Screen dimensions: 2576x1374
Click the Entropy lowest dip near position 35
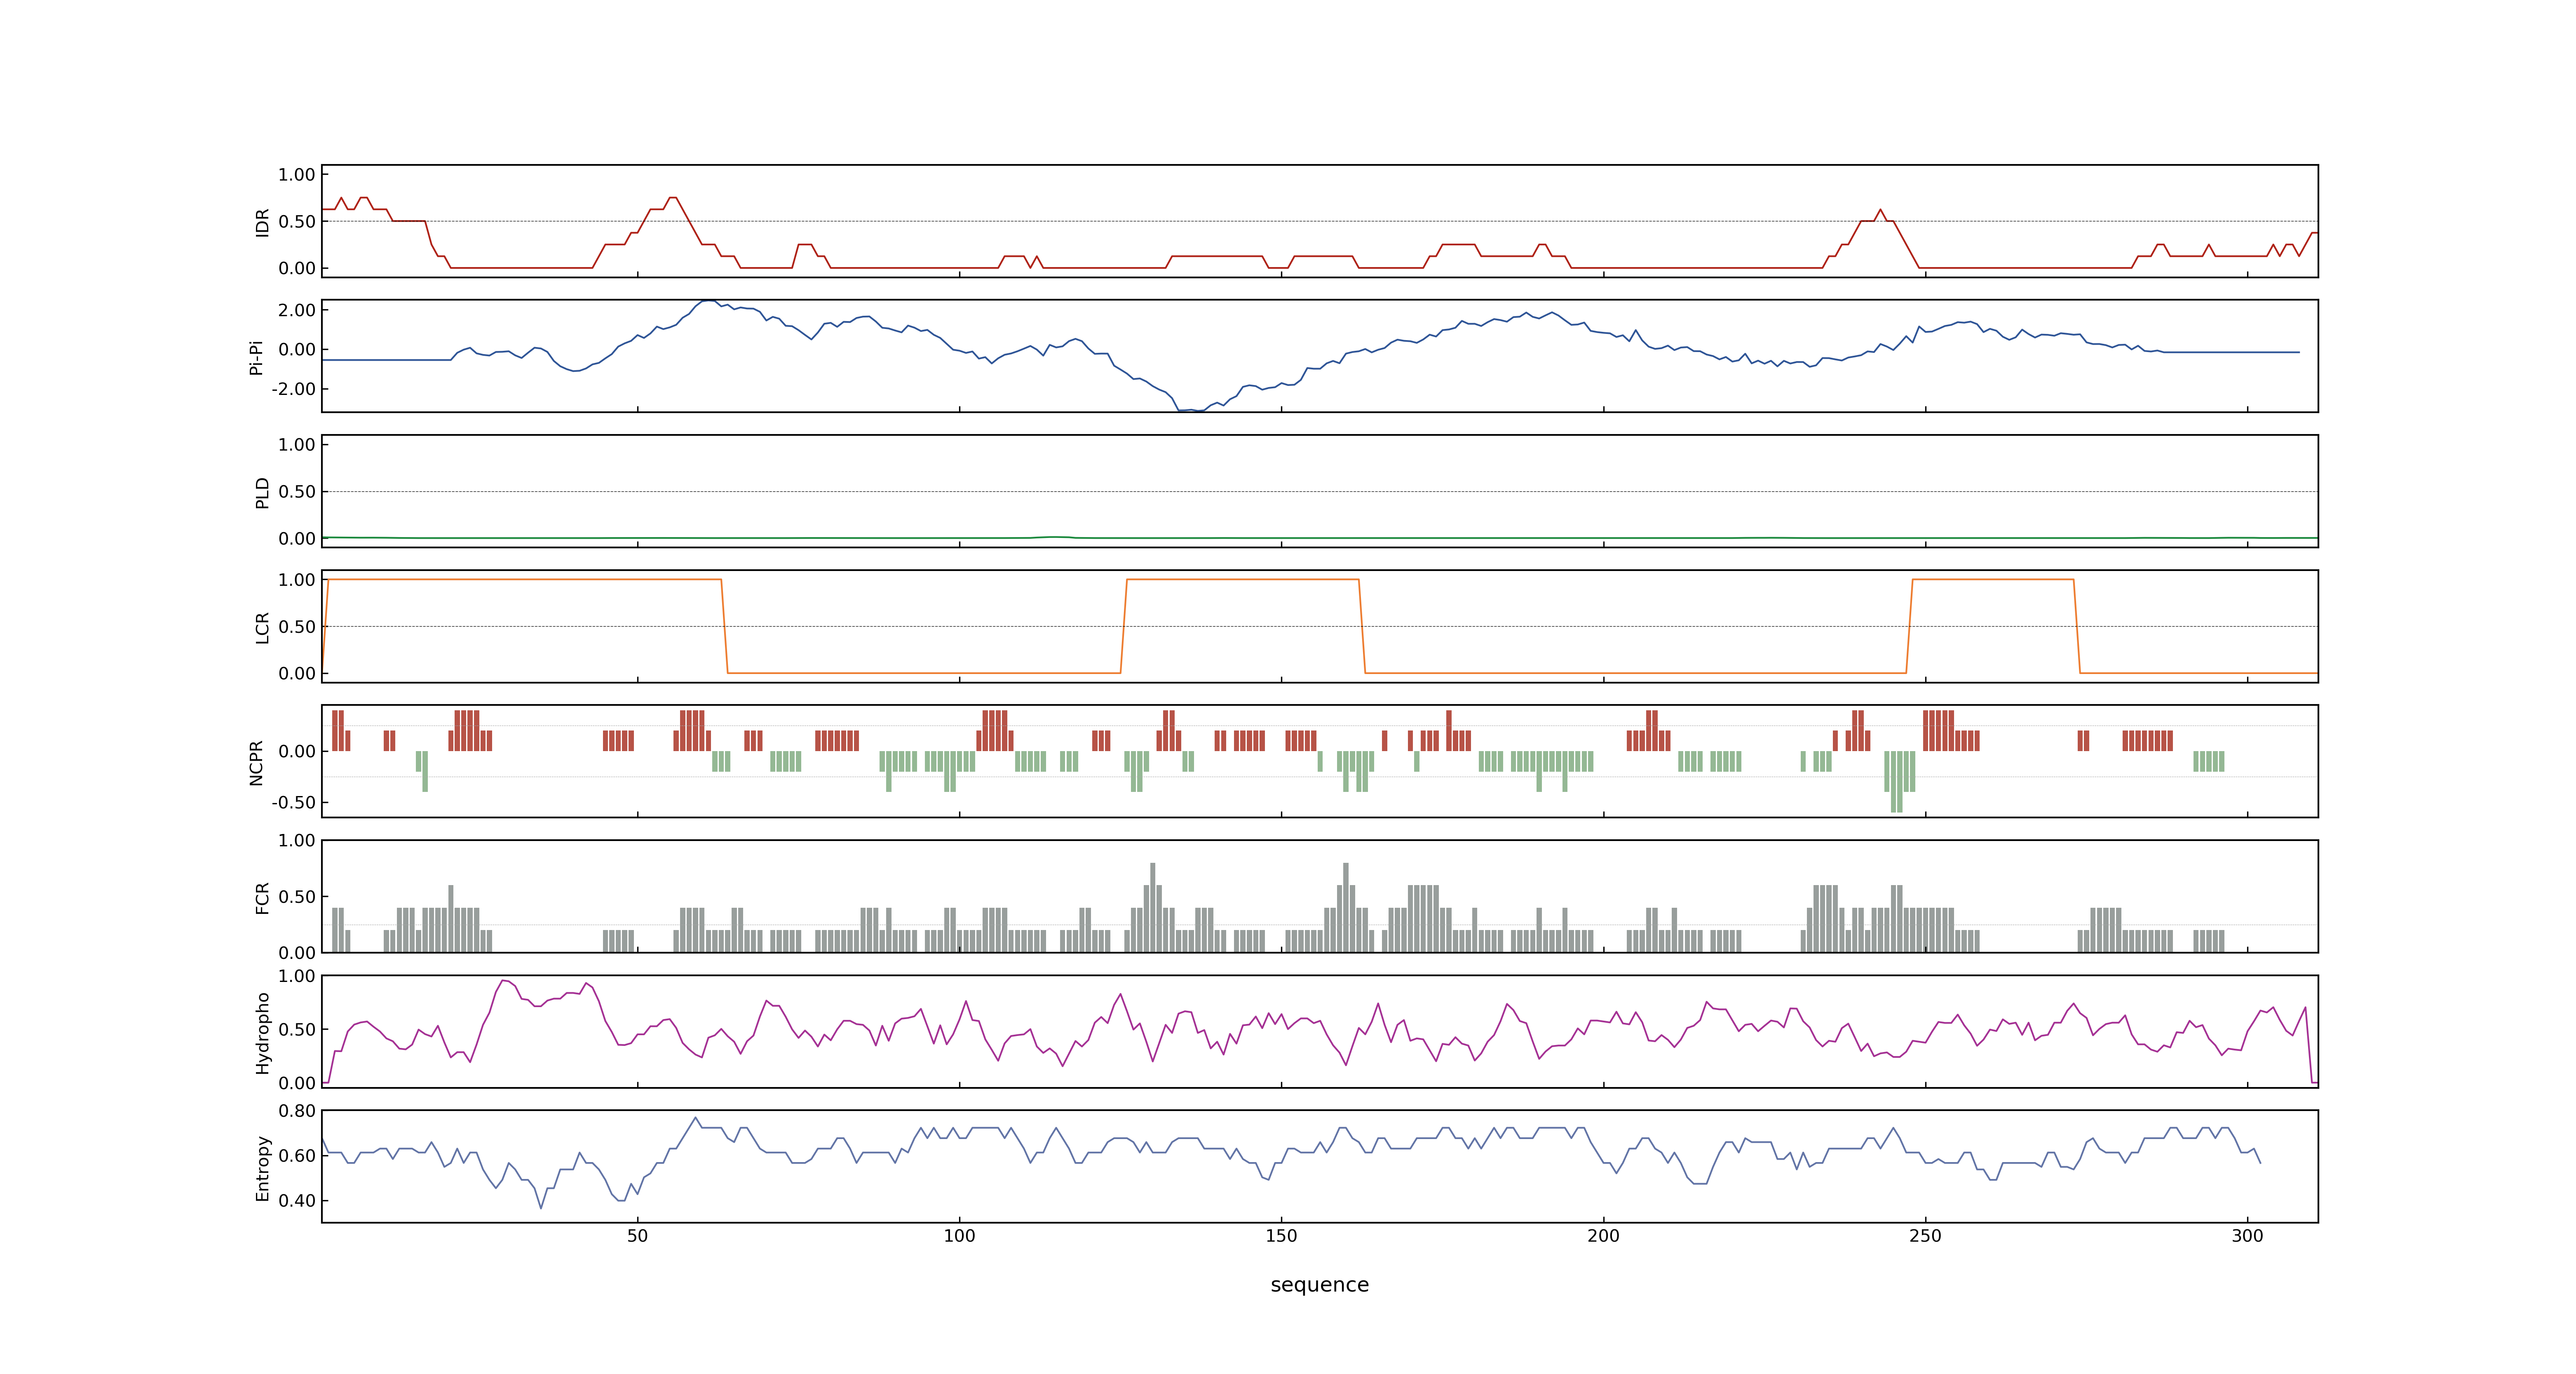tap(541, 1207)
